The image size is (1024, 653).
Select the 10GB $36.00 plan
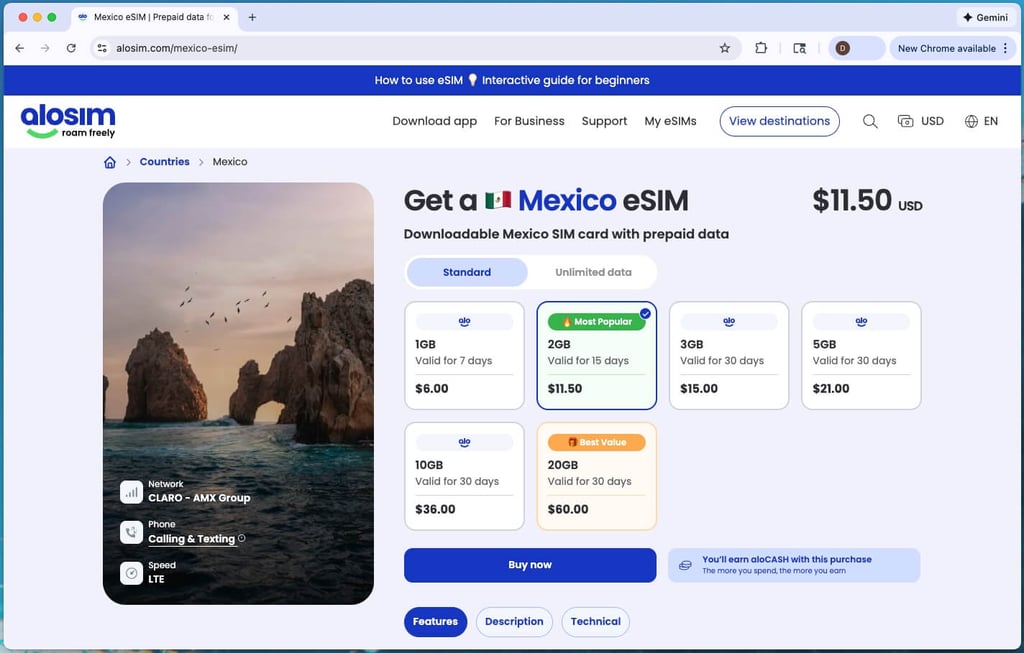click(x=464, y=476)
